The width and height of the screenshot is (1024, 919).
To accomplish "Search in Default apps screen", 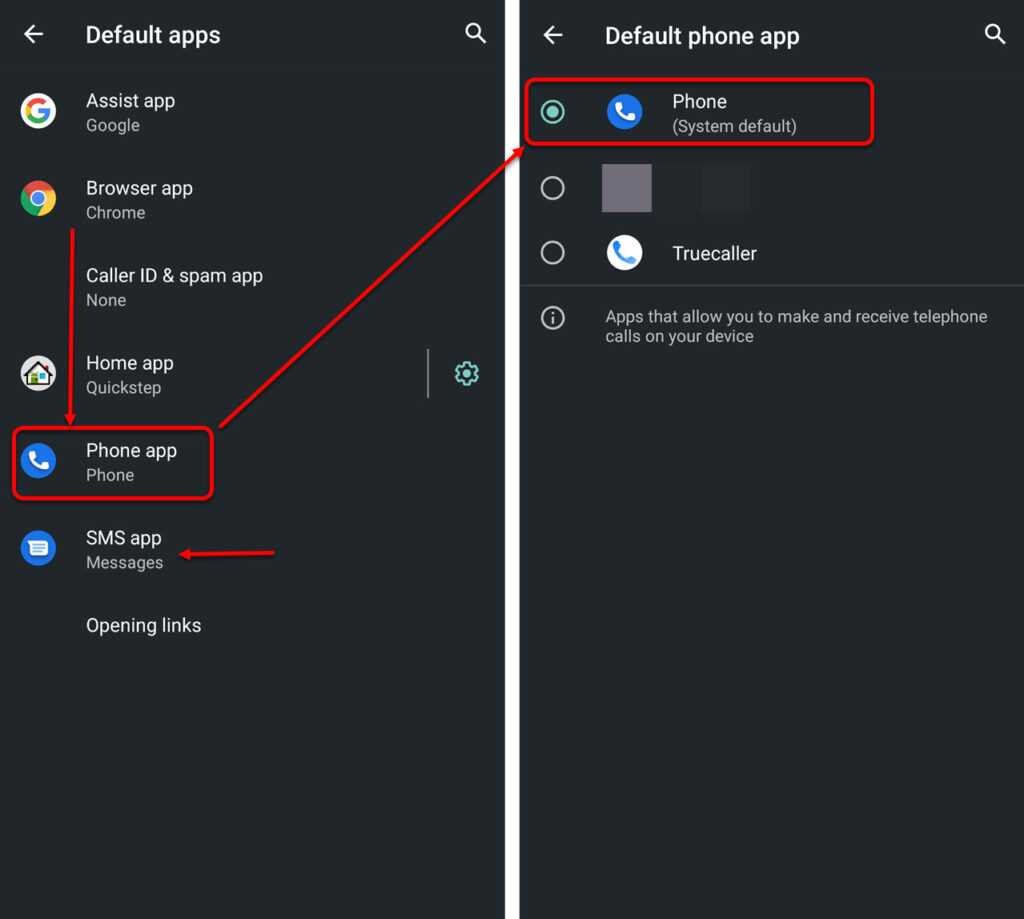I will [x=475, y=33].
